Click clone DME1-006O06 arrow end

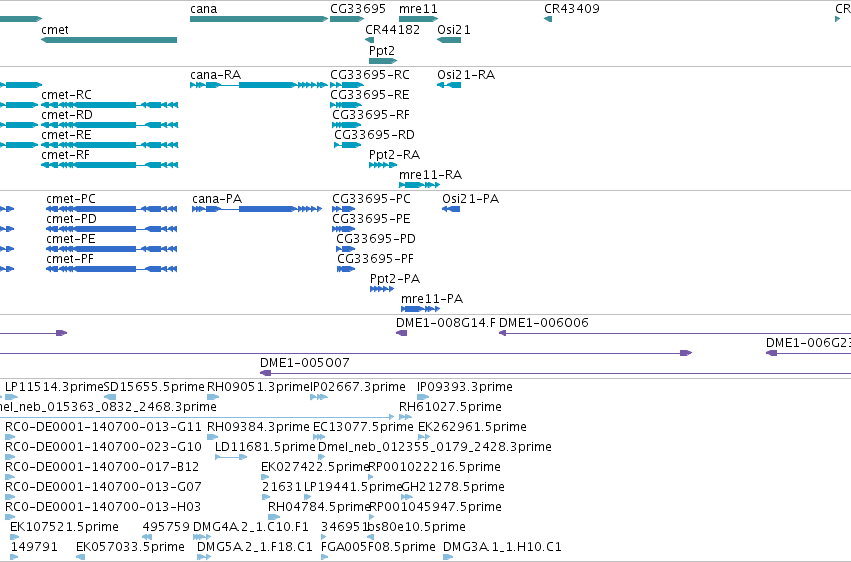pyautogui.click(x=503, y=333)
